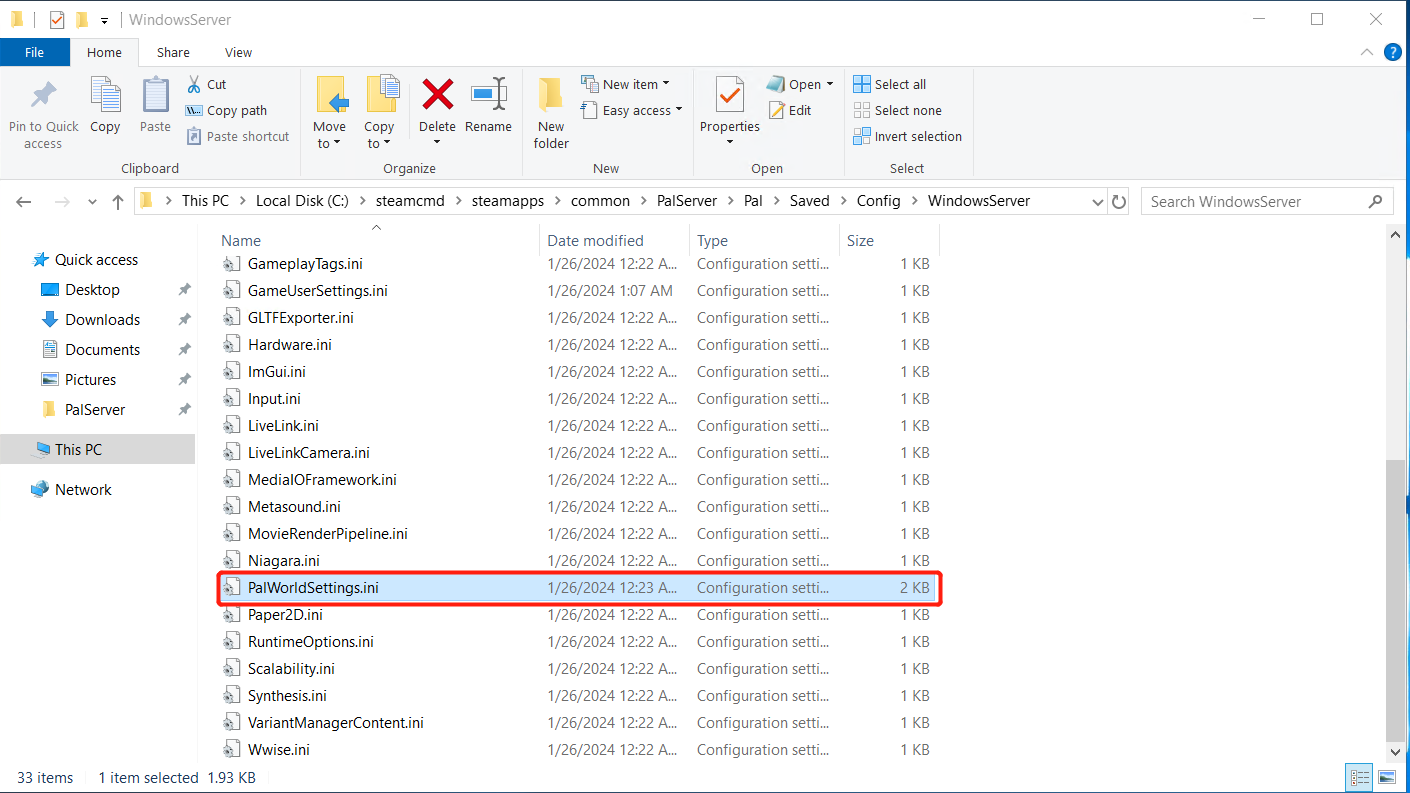Click the Copy to icon
The height and width of the screenshot is (793, 1410).
(x=381, y=95)
